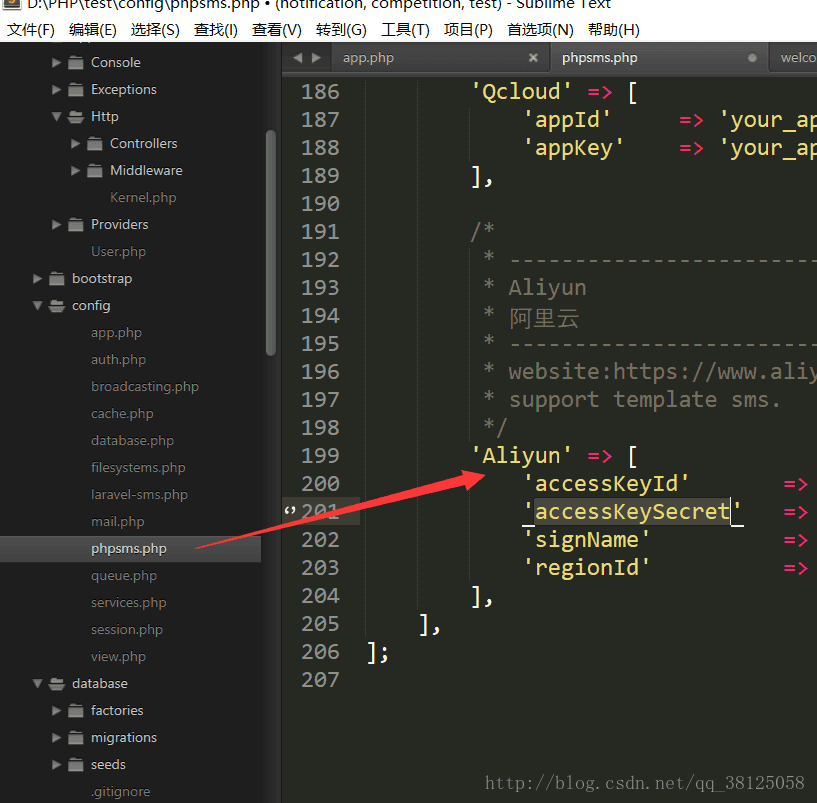The width and height of the screenshot is (817, 803).
Task: Click the sidebar vertical scrollbar
Action: coord(270,240)
